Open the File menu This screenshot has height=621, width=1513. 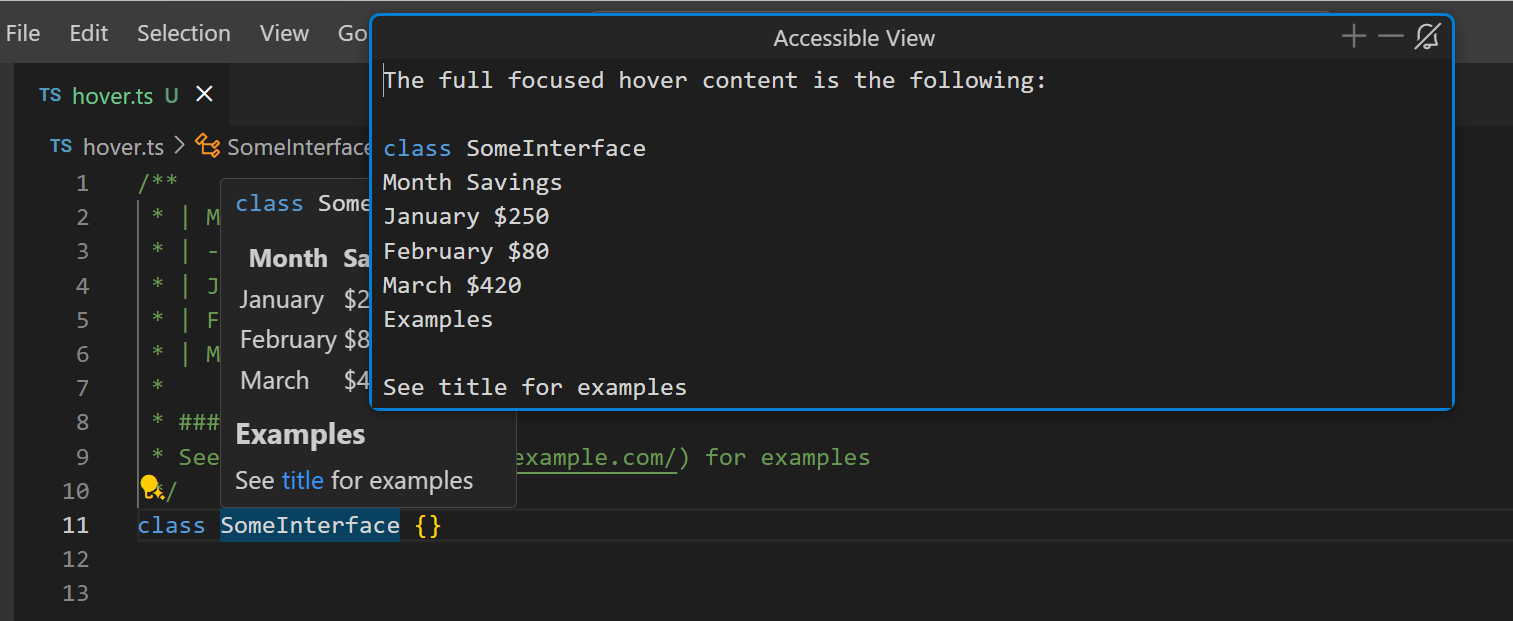pyautogui.click(x=22, y=32)
